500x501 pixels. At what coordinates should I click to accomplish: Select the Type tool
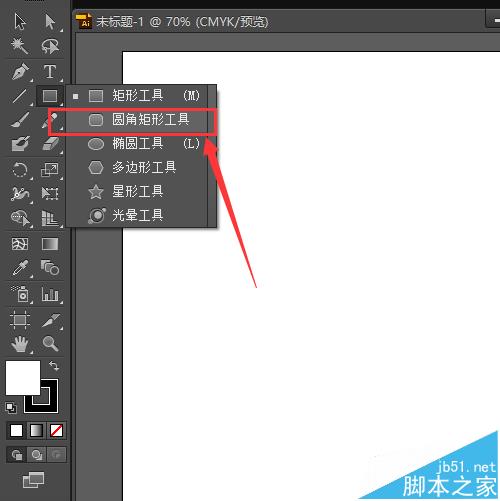50,71
